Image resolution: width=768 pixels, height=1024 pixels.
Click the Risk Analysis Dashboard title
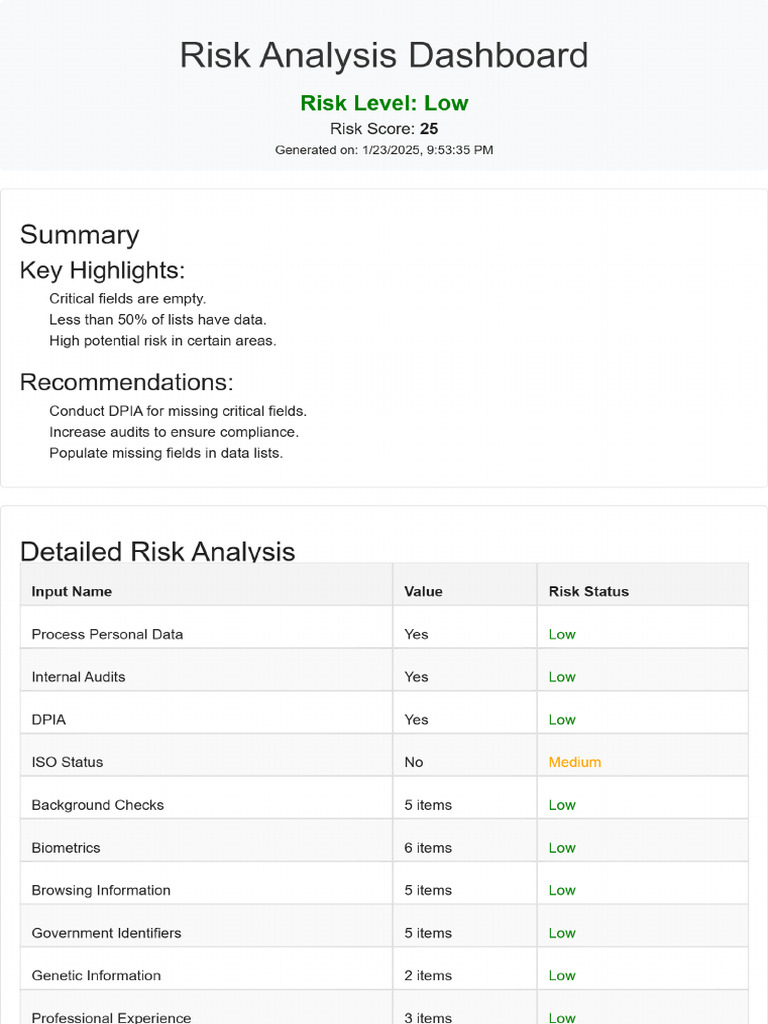[x=384, y=56]
